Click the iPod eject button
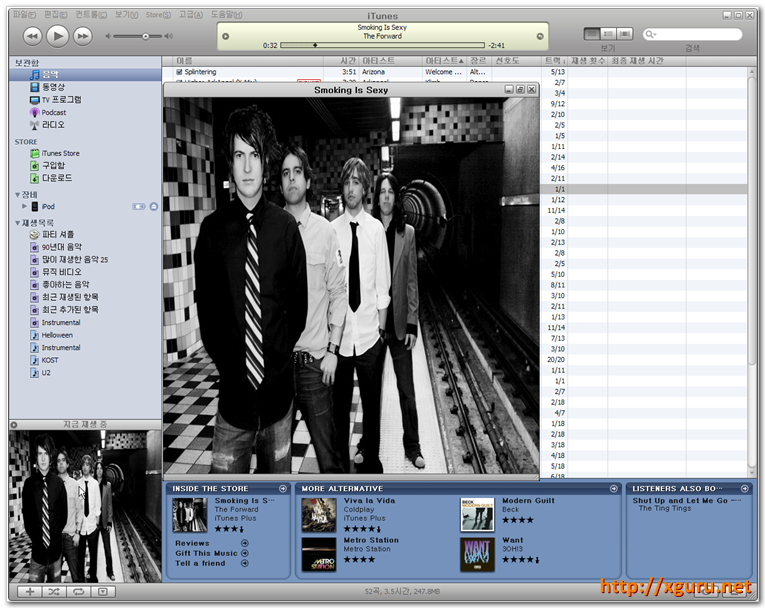Viewport: 765px width, 608px height. 154,206
